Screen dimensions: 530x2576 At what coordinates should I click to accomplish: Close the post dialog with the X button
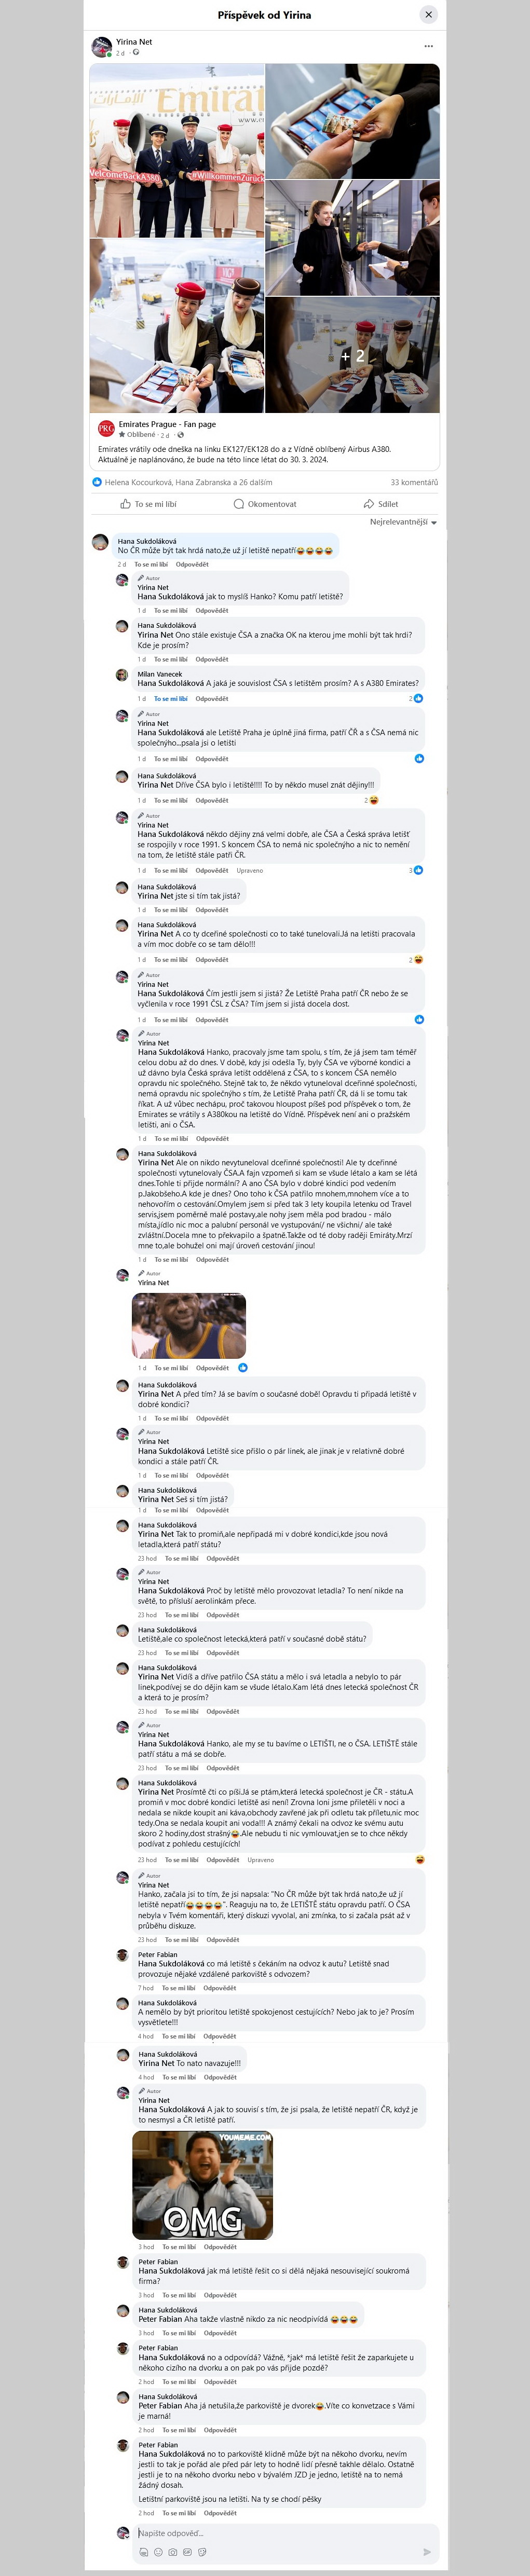click(428, 14)
